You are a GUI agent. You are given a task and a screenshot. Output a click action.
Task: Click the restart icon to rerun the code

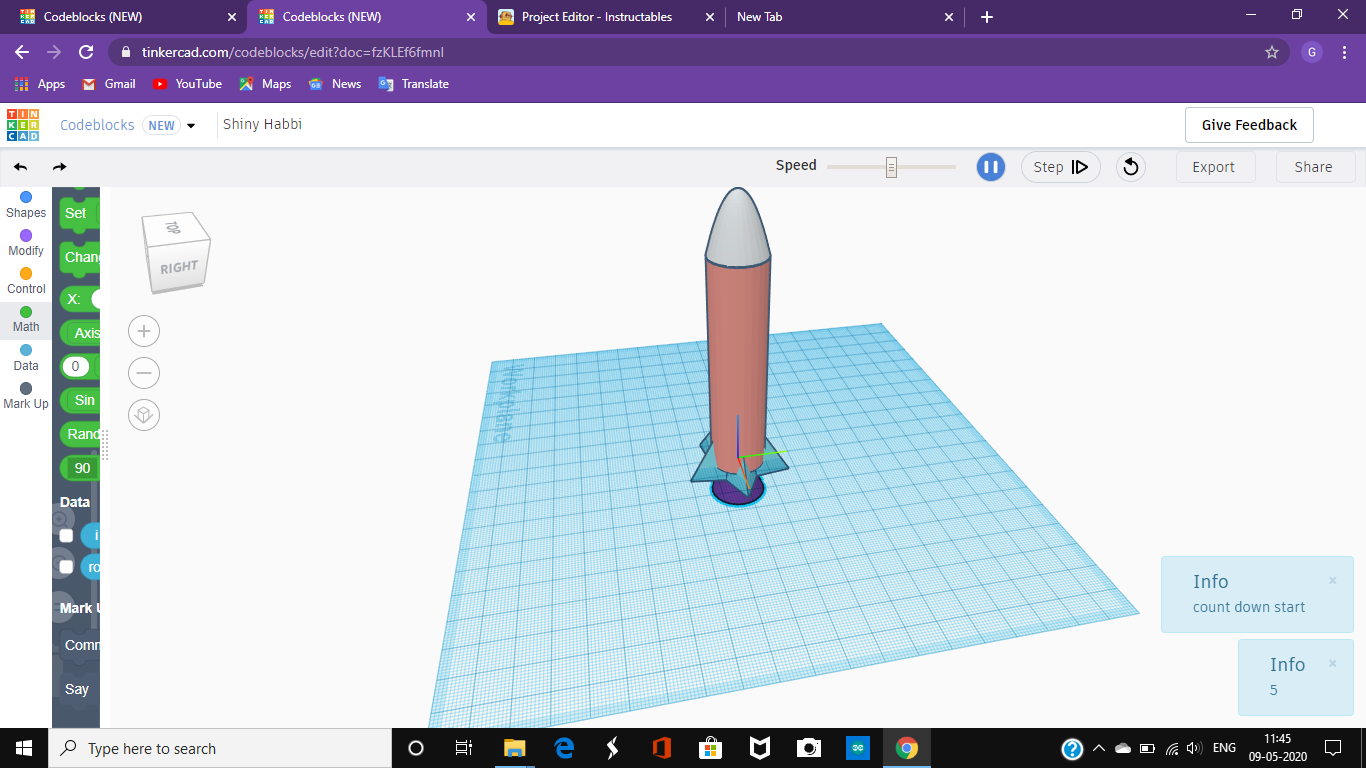point(1130,167)
